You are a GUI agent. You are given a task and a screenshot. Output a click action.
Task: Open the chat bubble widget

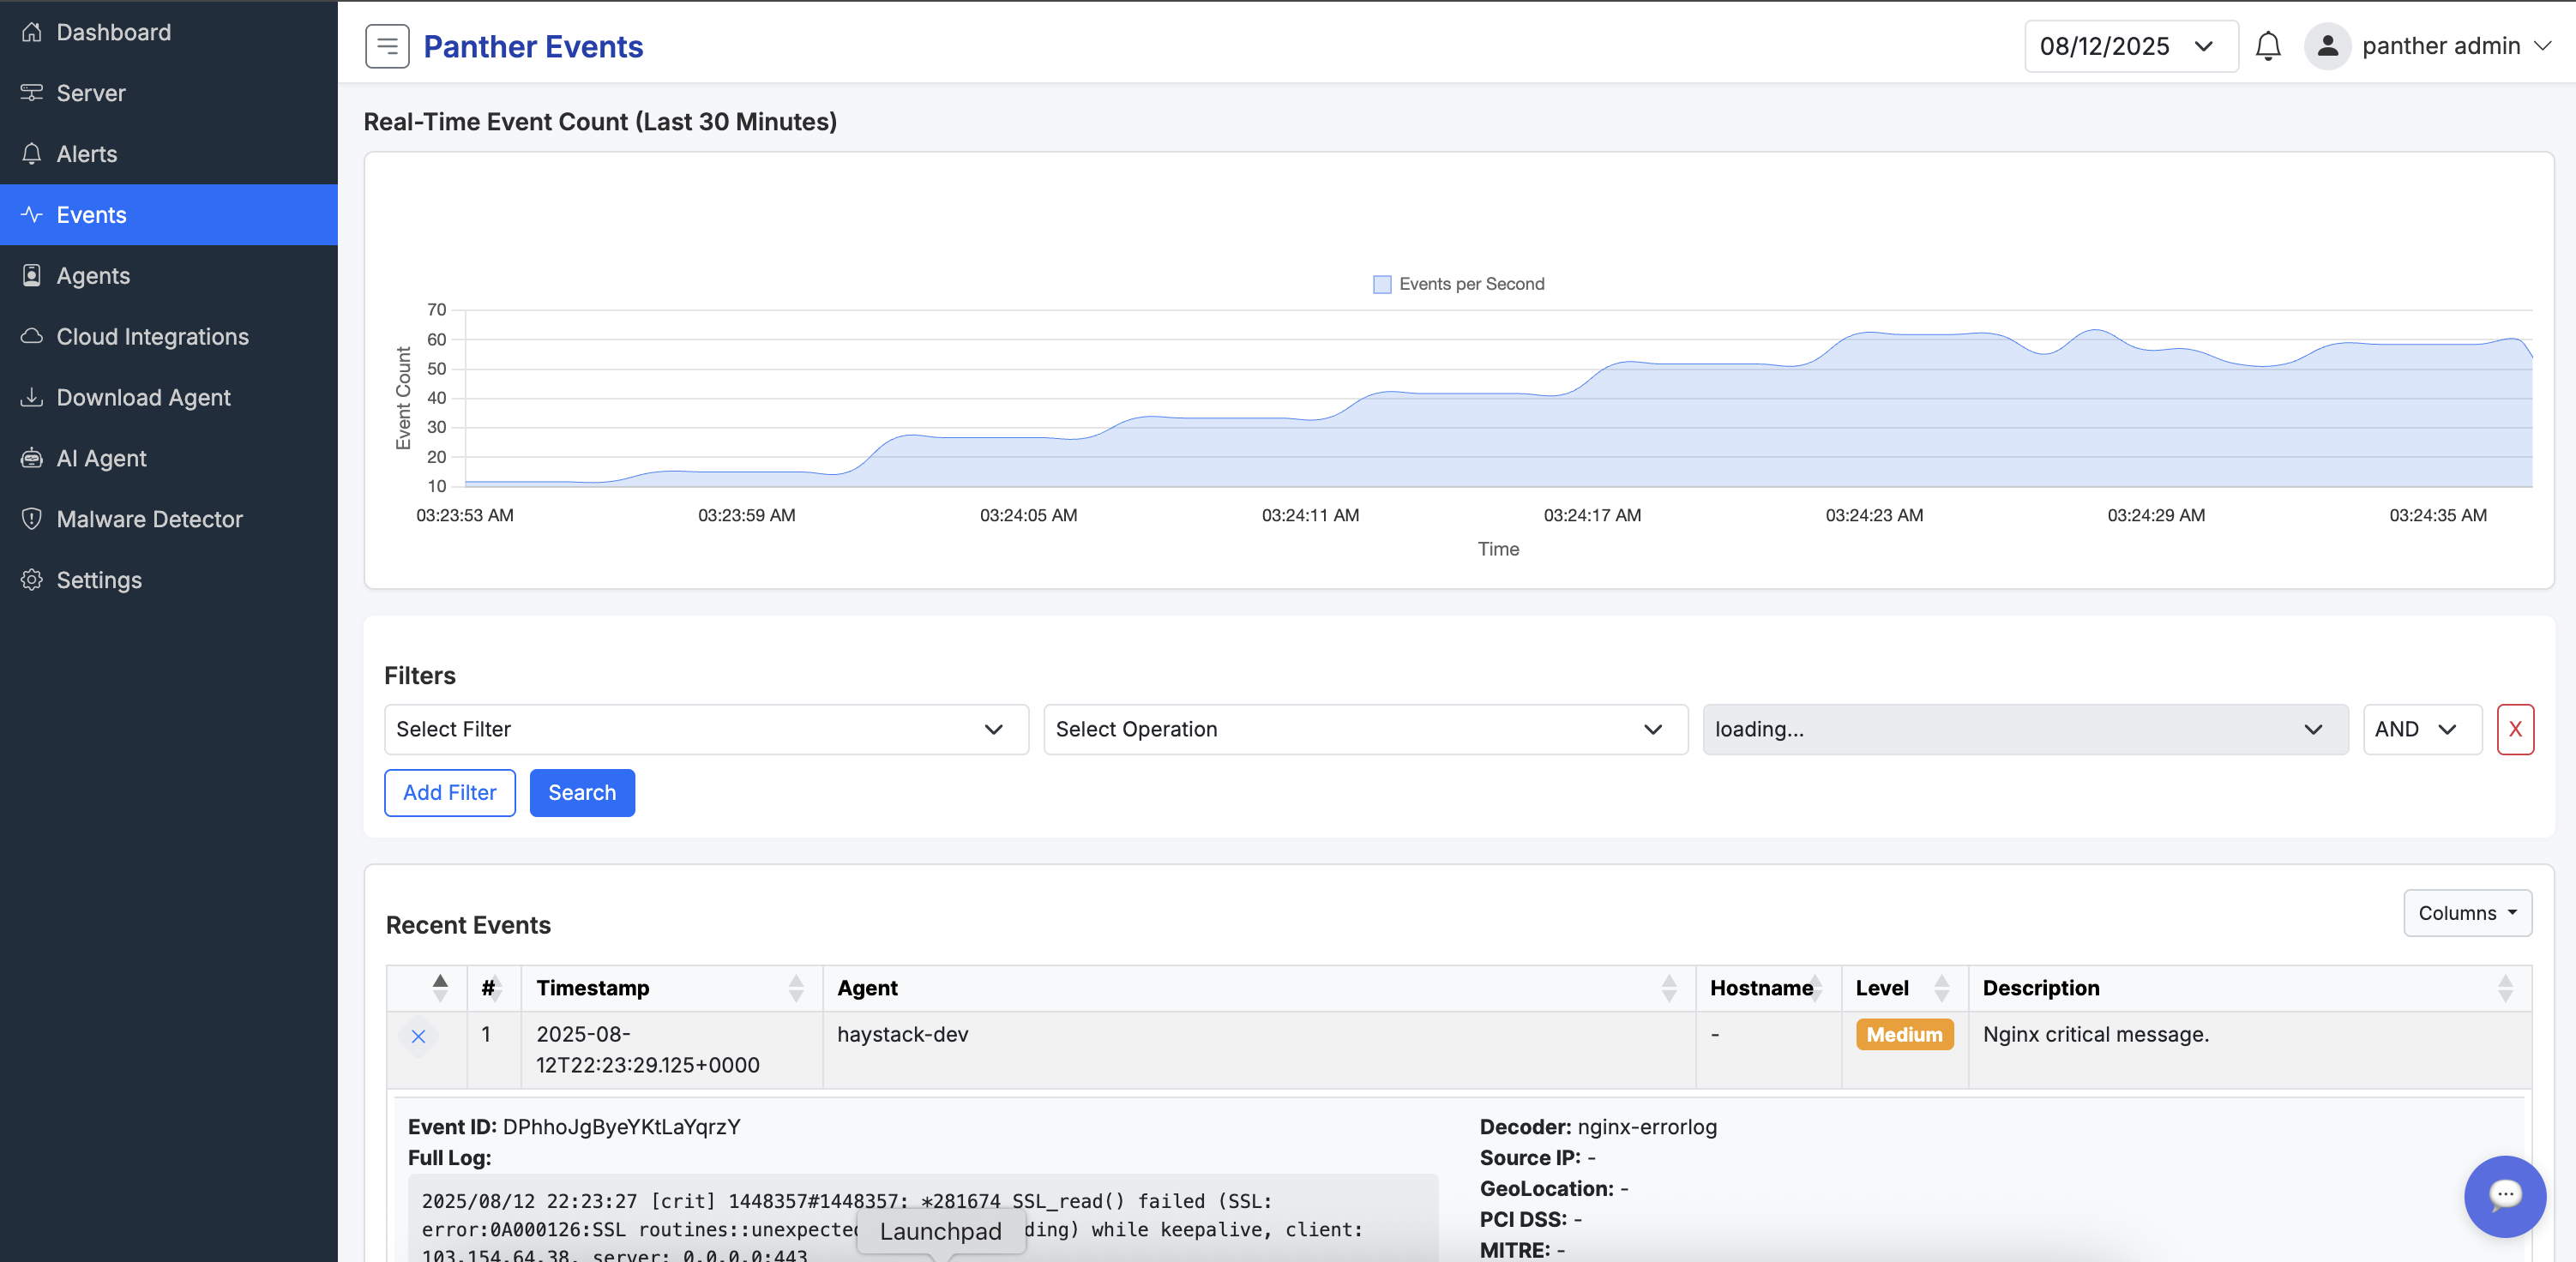(x=2503, y=1195)
